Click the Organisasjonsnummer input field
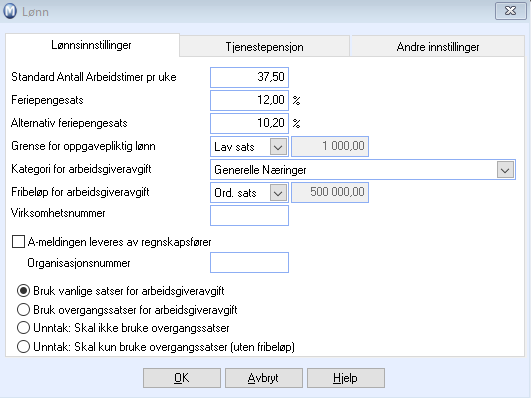Viewport: 531px width, 398px height. [249, 263]
